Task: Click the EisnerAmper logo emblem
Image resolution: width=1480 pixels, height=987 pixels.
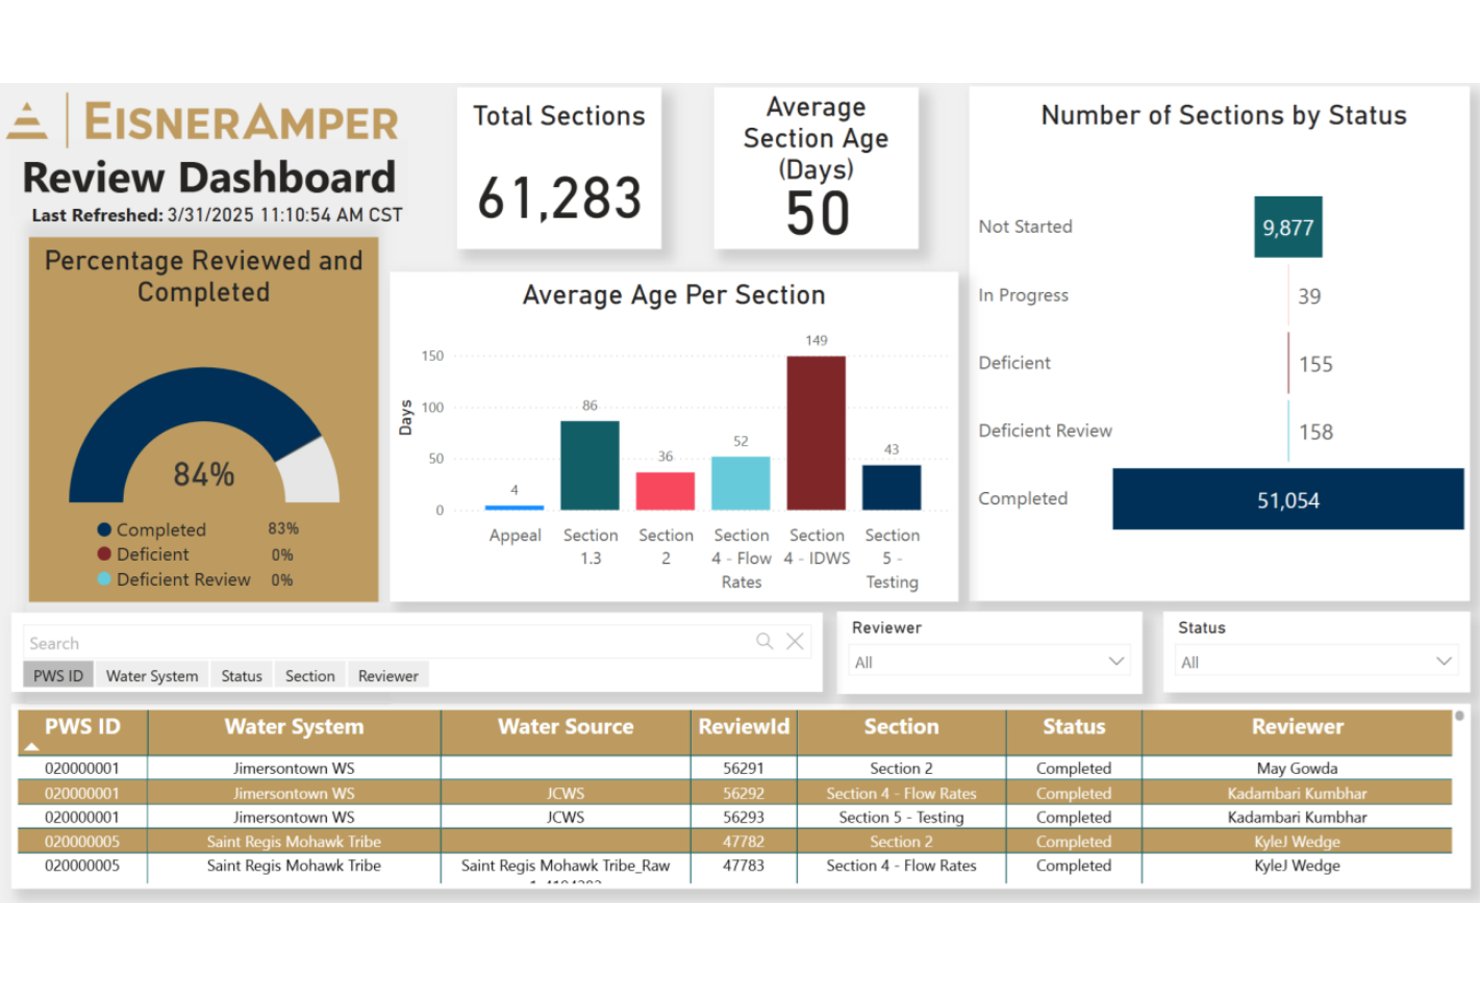Action: pyautogui.click(x=27, y=121)
